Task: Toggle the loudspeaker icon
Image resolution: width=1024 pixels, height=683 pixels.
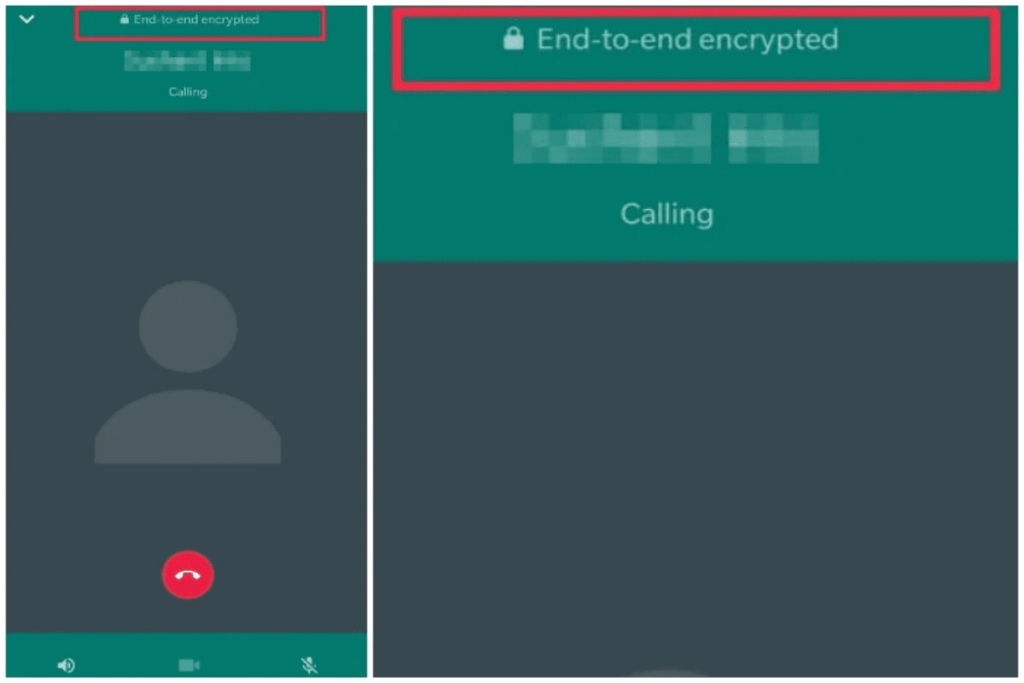Action: (x=66, y=665)
